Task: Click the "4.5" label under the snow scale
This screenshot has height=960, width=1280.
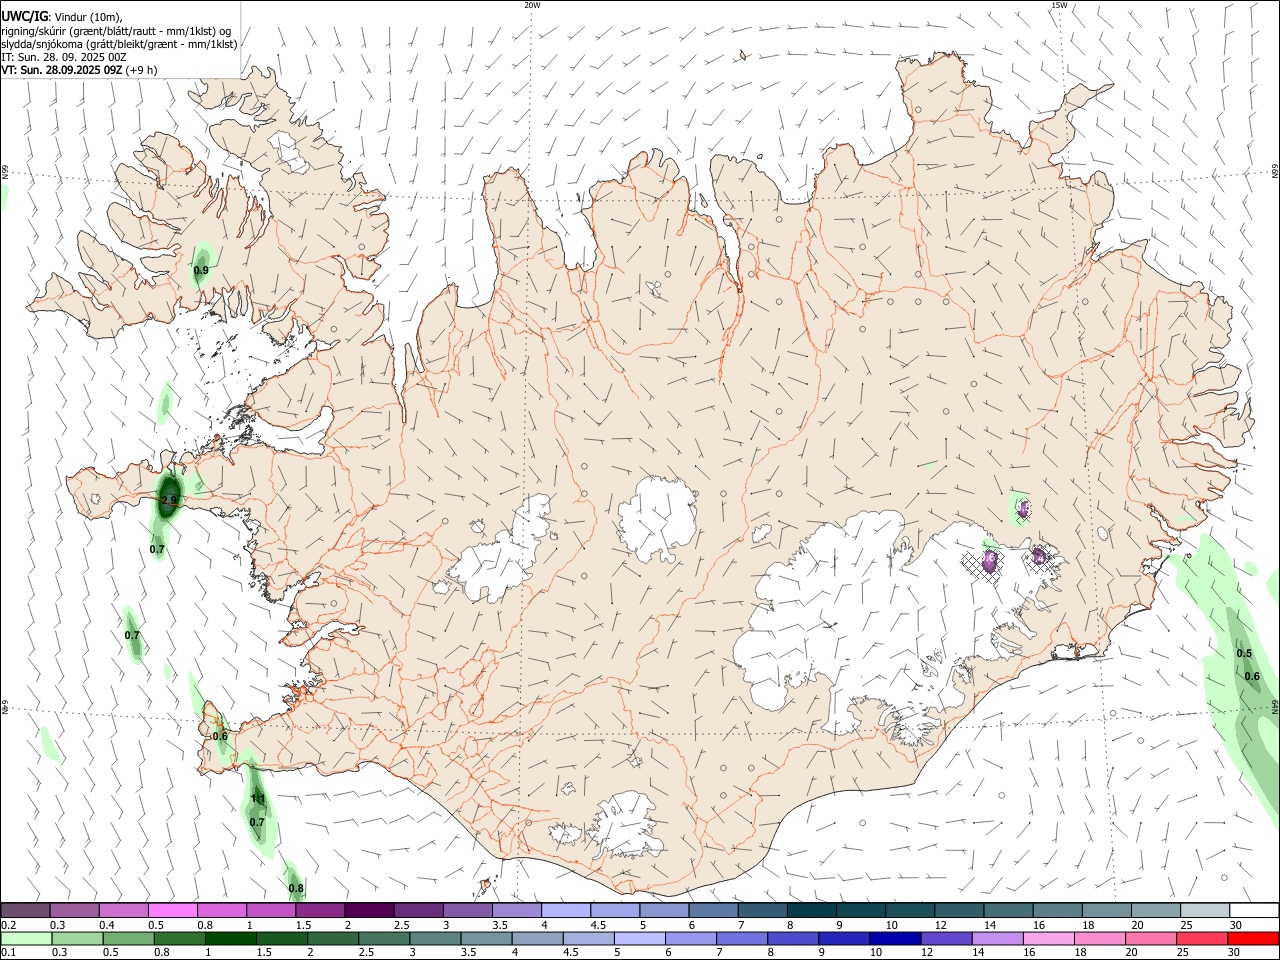Action: [x=598, y=925]
